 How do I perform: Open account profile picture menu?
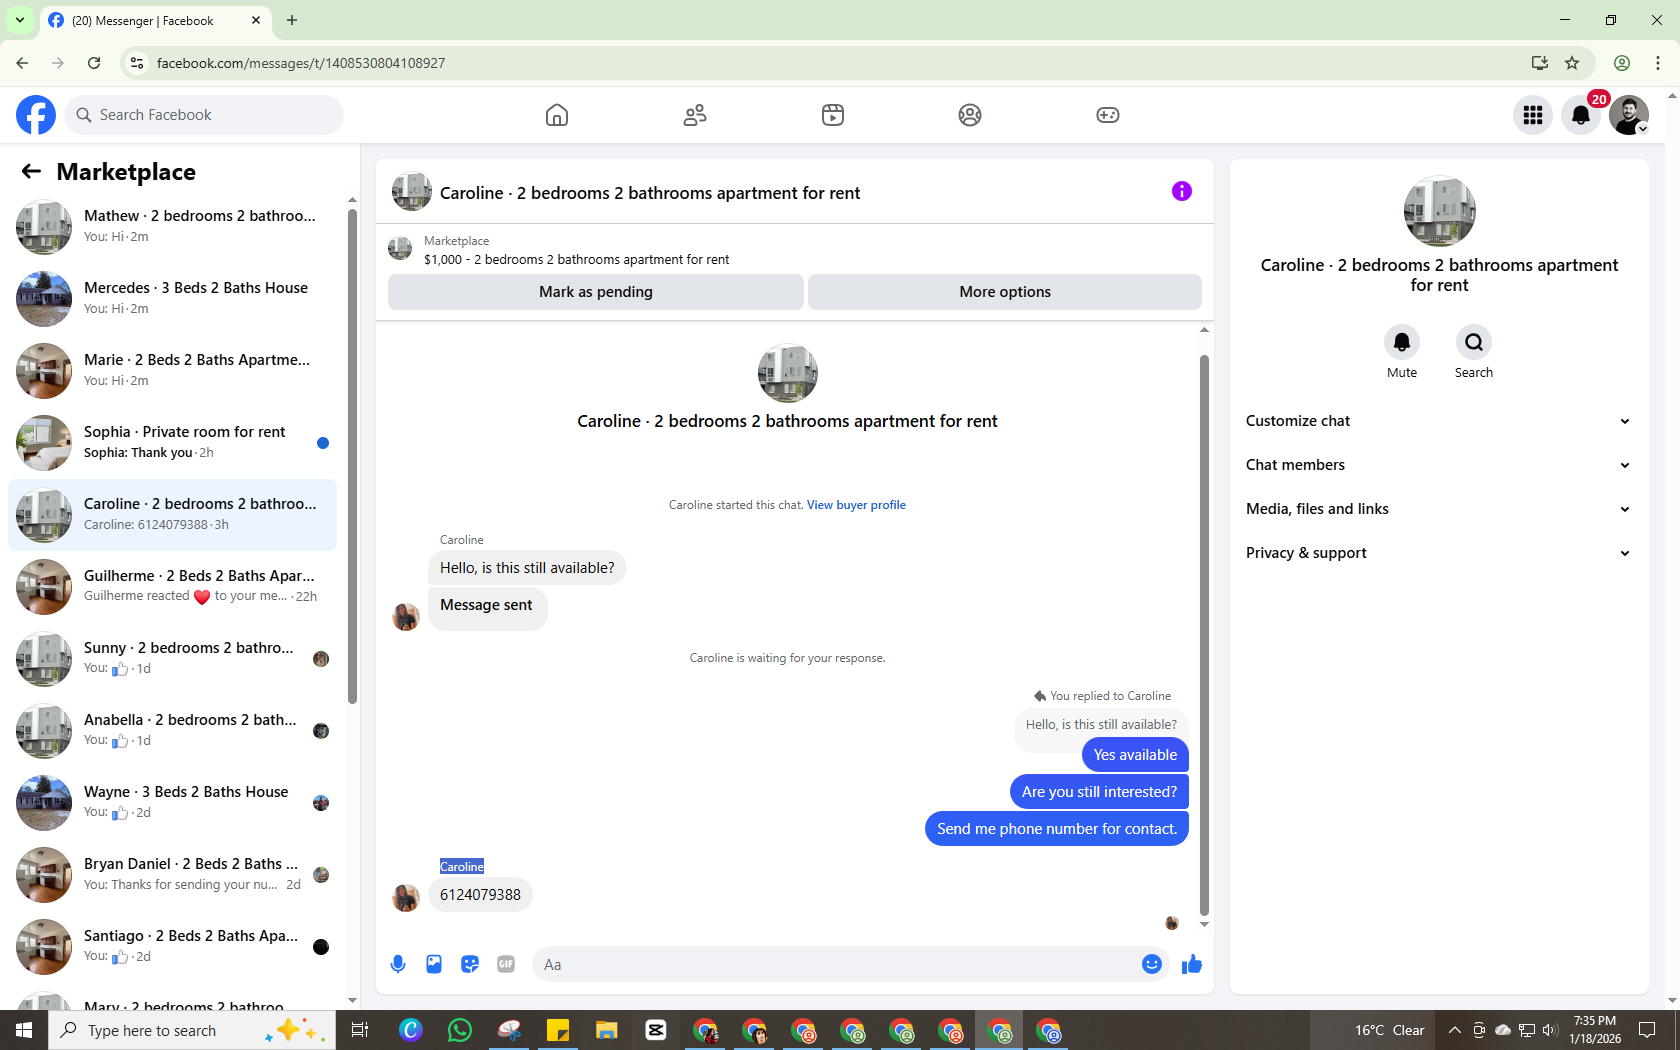1629,115
